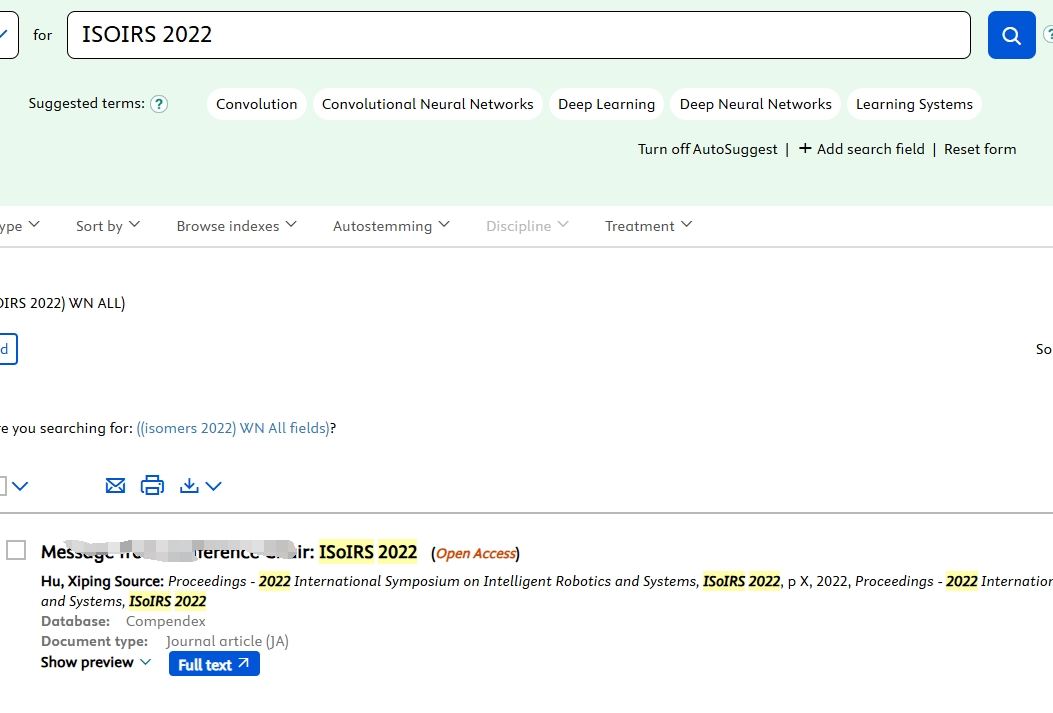Tick the checkbox beside the ISoIRS 2022 result
Screen dimensions: 1053x713
(16, 551)
